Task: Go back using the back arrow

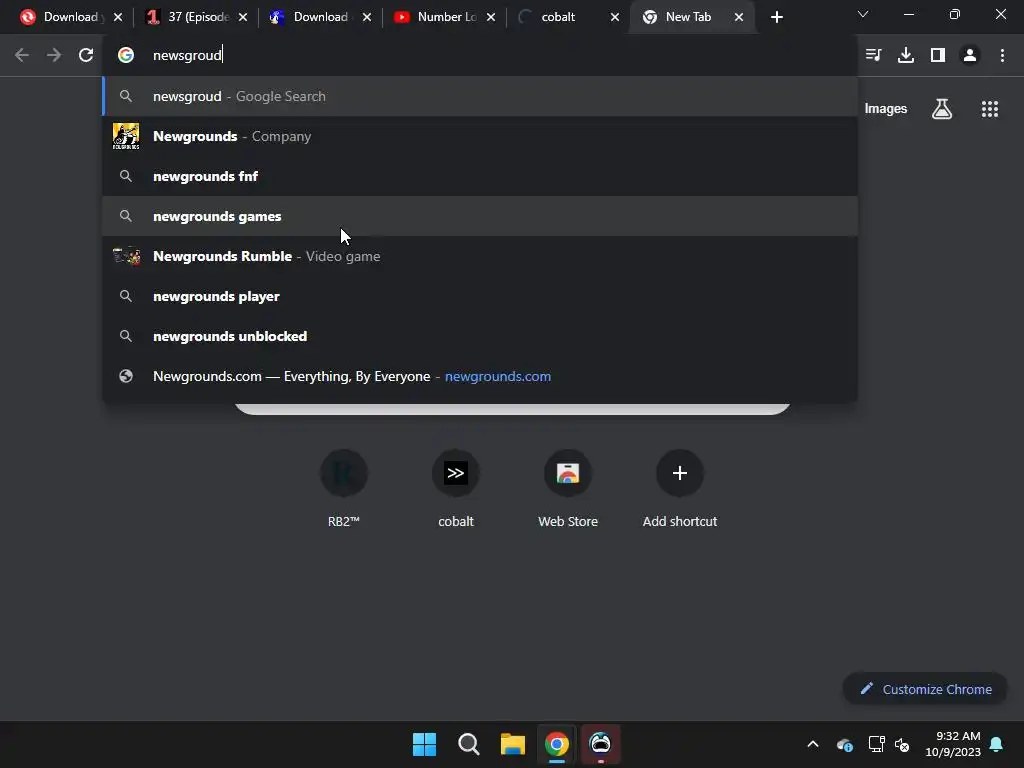Action: tap(22, 55)
